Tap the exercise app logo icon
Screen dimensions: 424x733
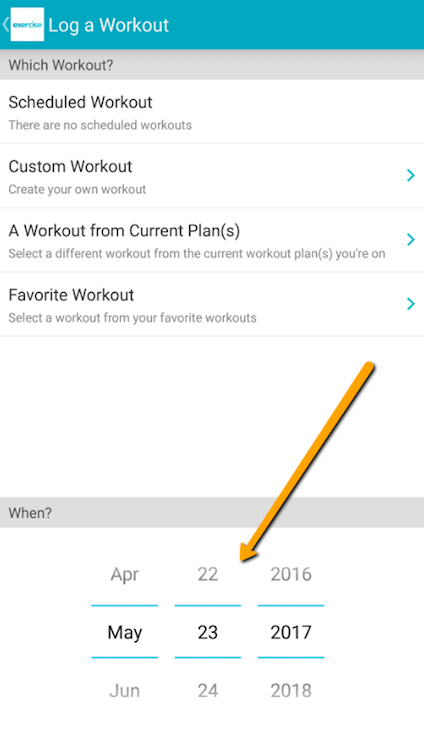coord(27,24)
